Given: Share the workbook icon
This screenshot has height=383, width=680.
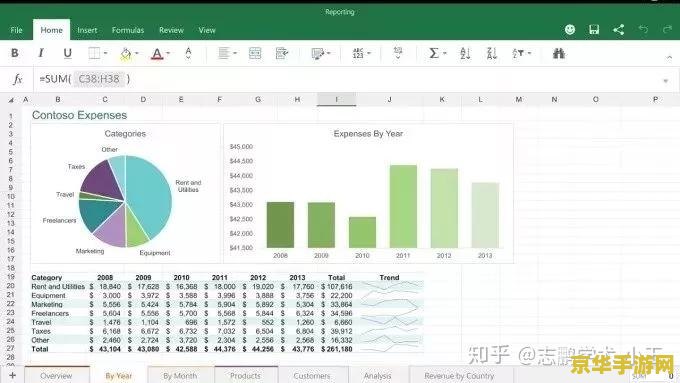Looking at the screenshot, I should pos(618,29).
